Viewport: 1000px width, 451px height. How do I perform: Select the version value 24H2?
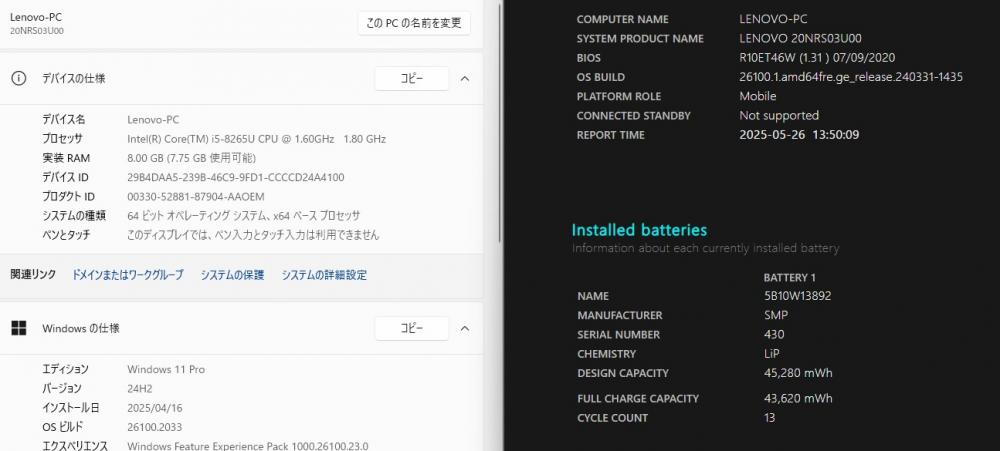click(x=140, y=388)
